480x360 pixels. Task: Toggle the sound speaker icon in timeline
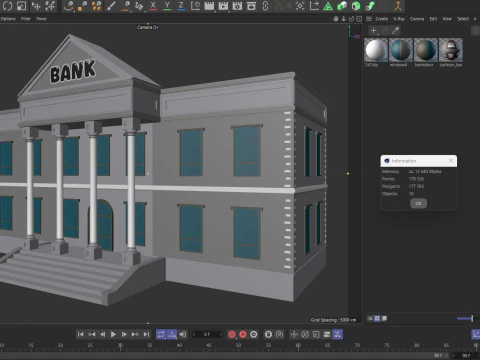pos(183,334)
